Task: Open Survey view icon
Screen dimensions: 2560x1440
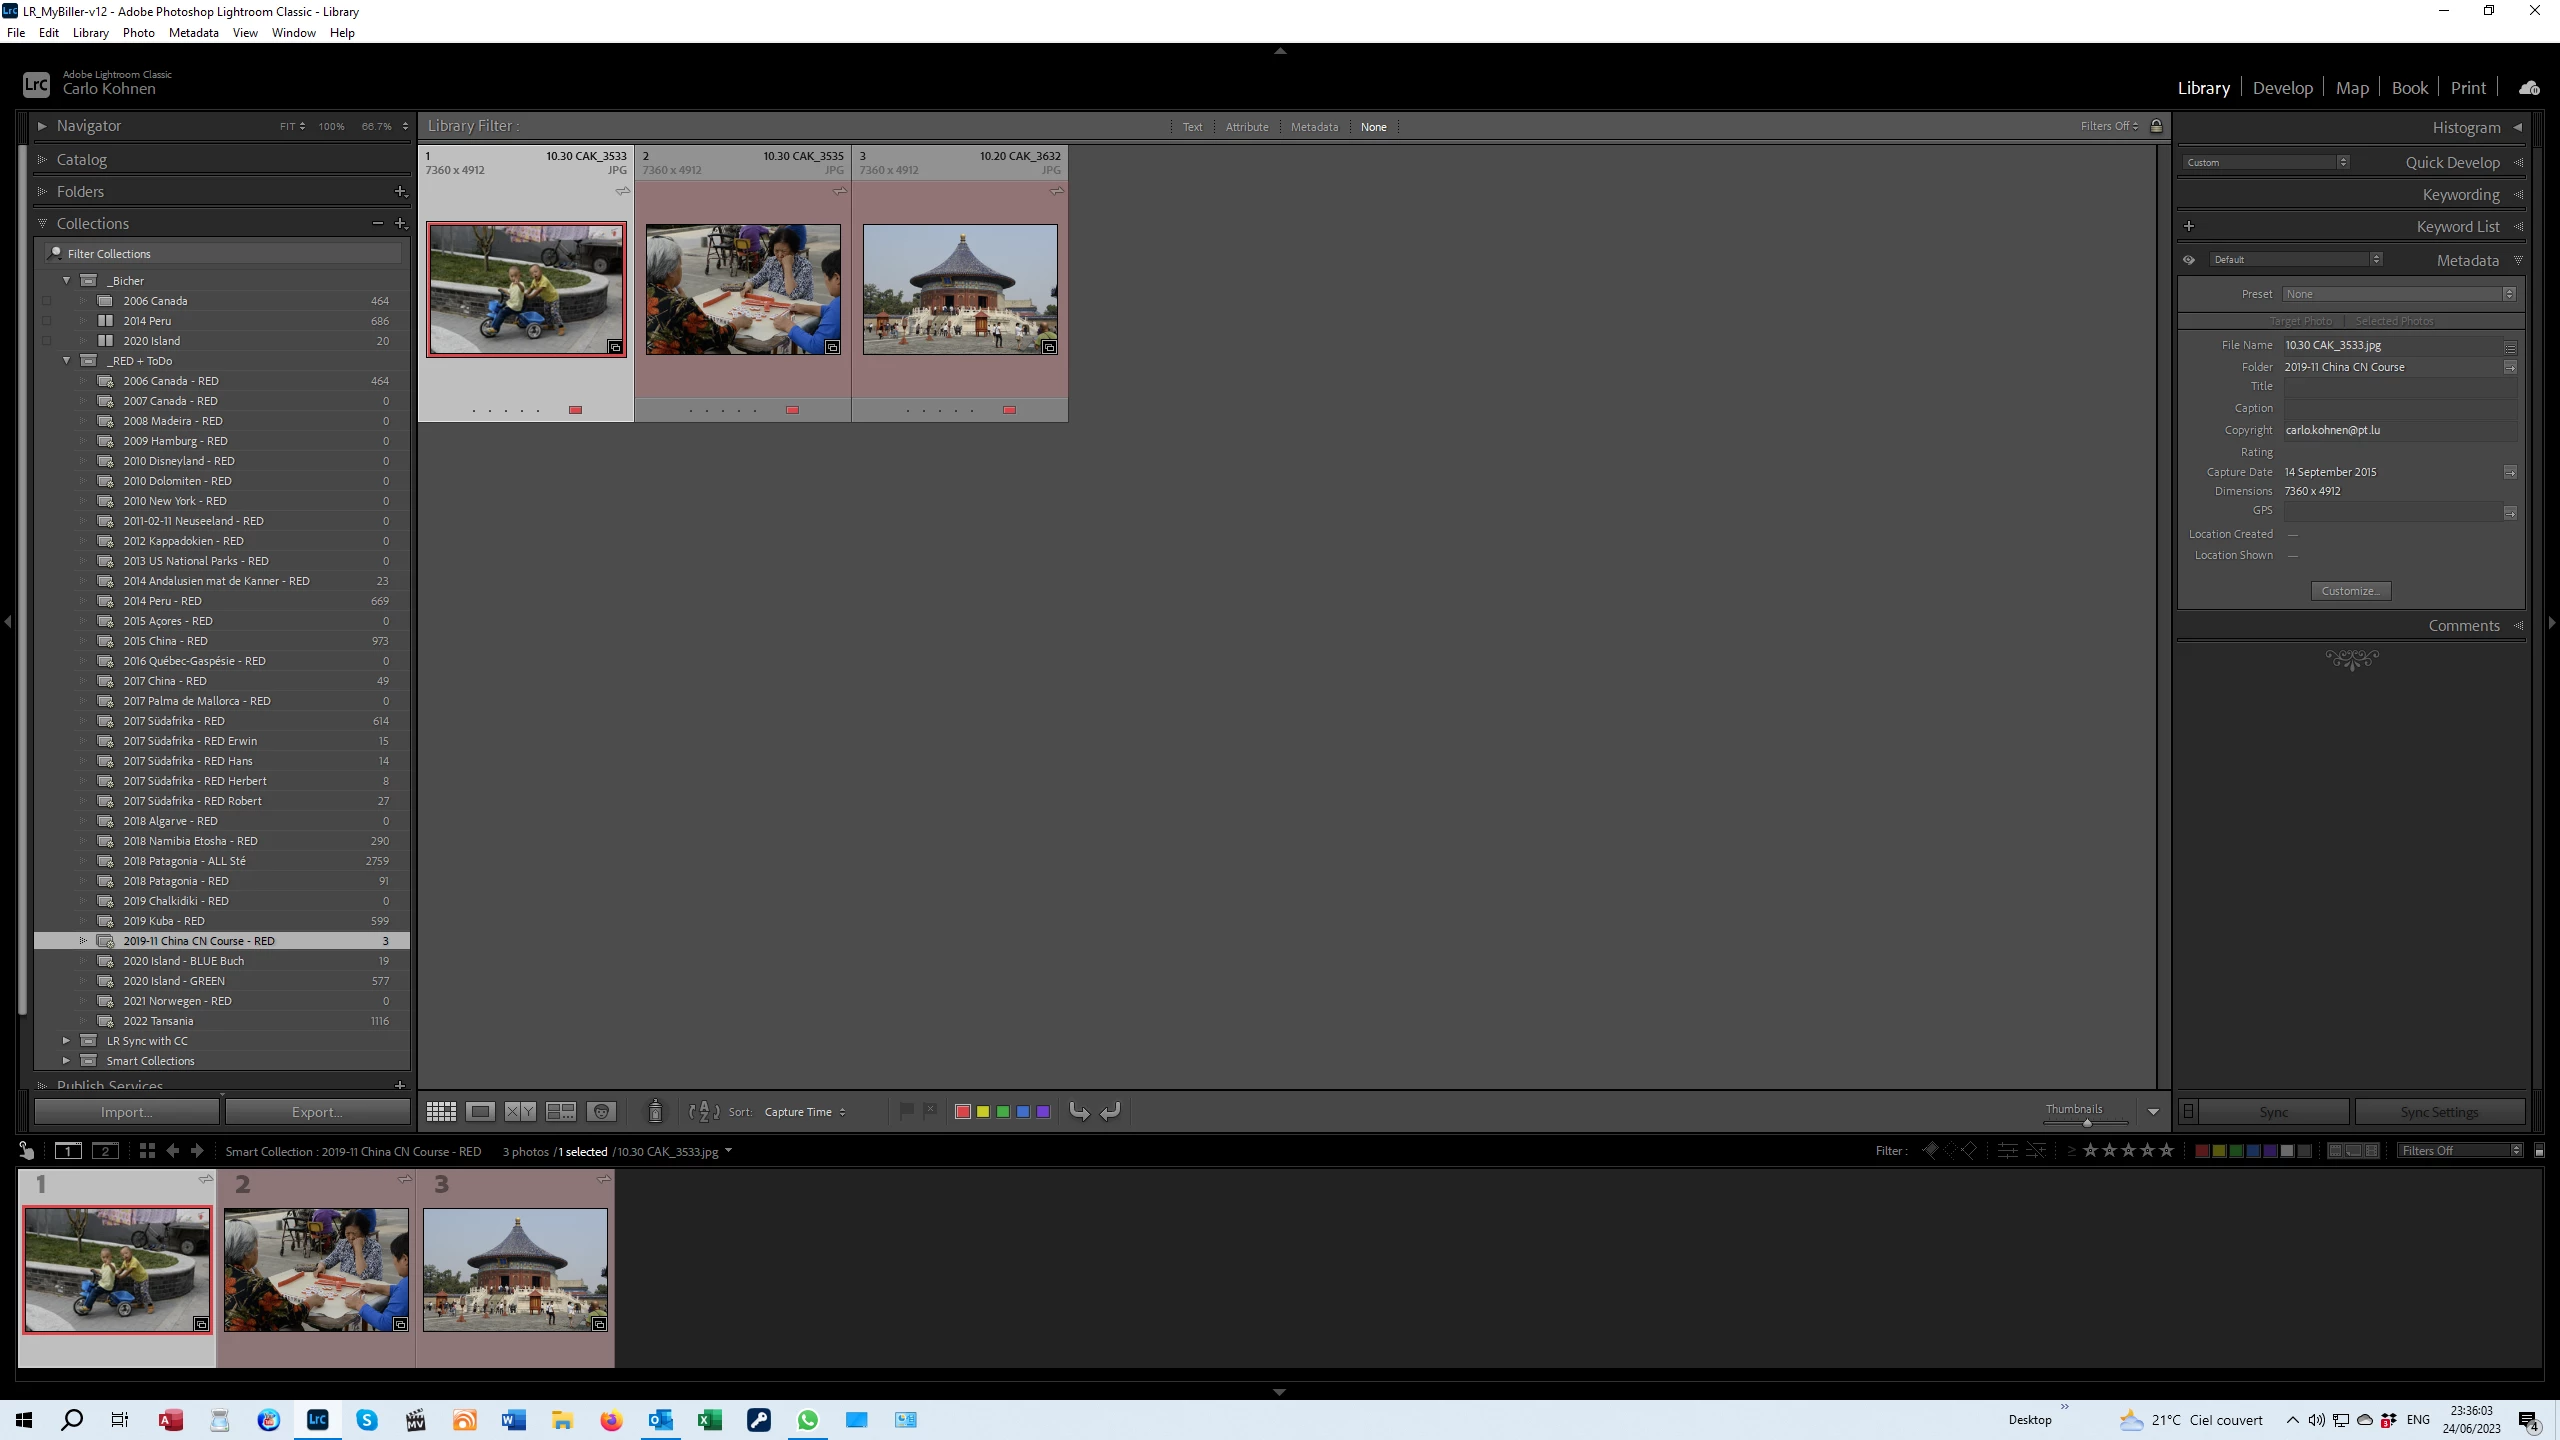Action: 560,1111
